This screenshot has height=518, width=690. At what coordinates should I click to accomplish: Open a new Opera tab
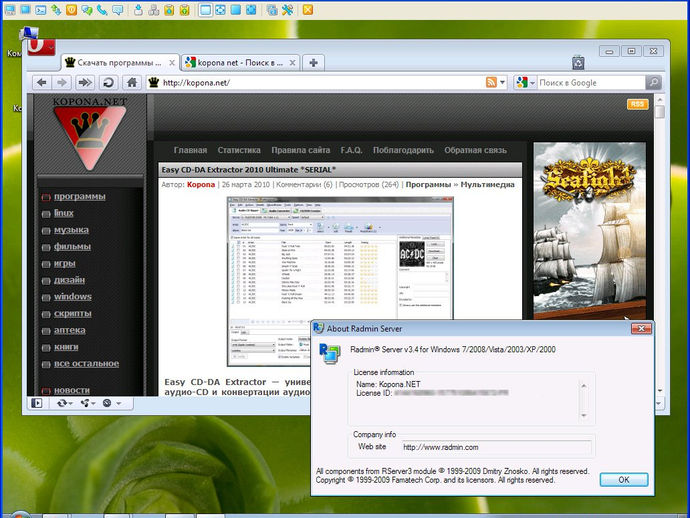click(x=313, y=63)
